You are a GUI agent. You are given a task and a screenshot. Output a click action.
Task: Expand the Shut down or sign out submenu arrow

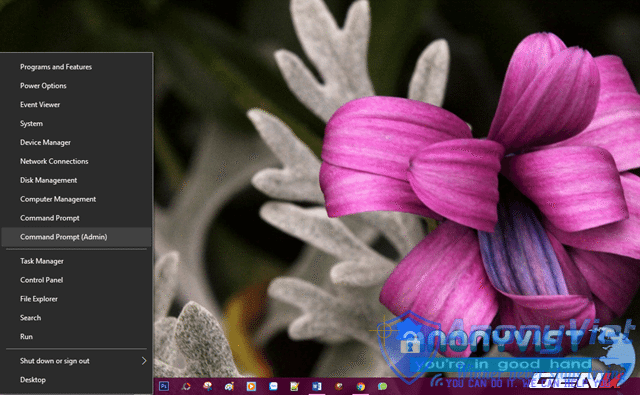pos(144,361)
